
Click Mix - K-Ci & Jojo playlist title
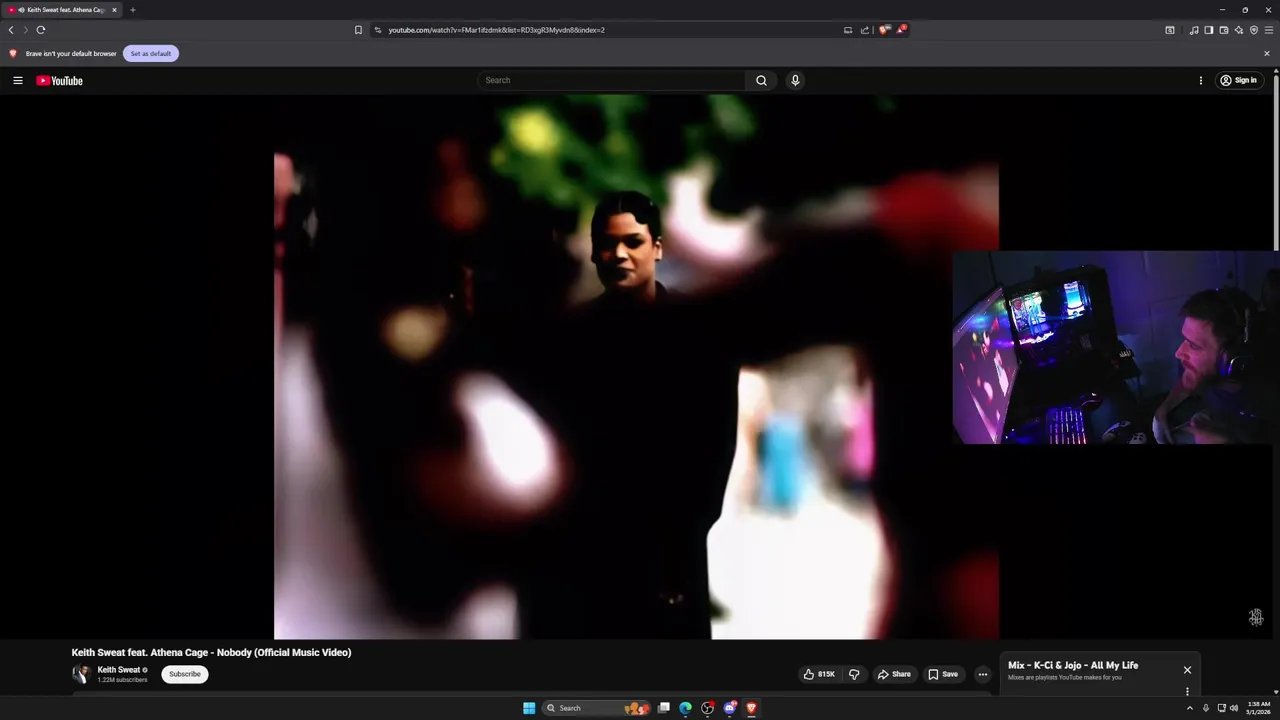pyautogui.click(x=1073, y=665)
